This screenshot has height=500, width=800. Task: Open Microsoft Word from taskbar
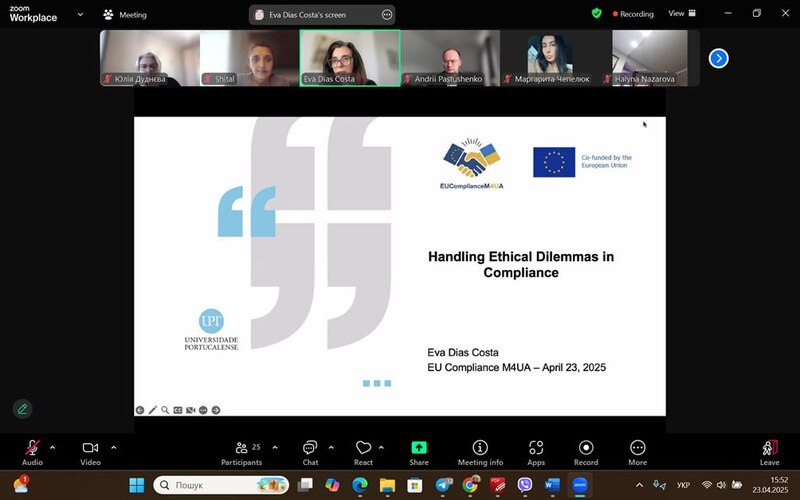(552, 485)
